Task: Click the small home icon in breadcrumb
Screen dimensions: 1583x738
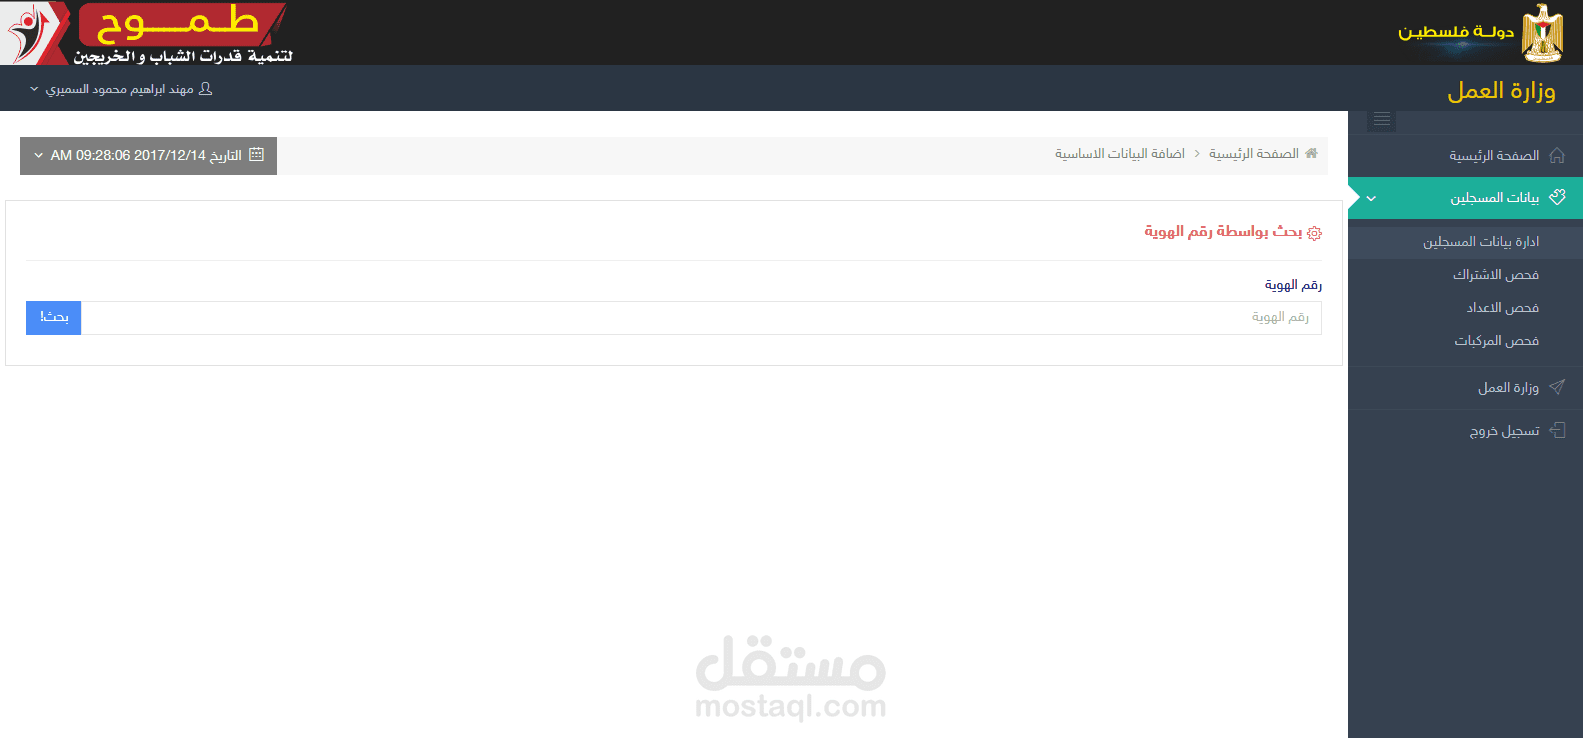Action: (1311, 153)
